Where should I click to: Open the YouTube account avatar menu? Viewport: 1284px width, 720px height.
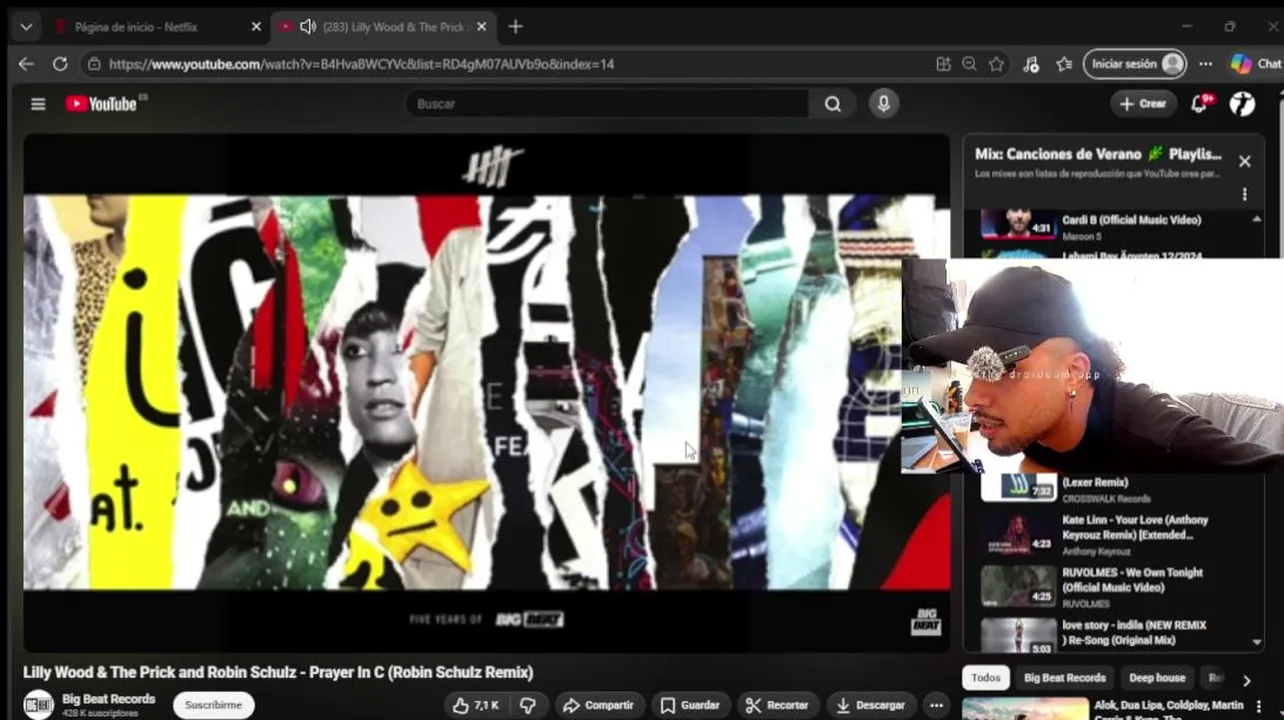[1242, 104]
